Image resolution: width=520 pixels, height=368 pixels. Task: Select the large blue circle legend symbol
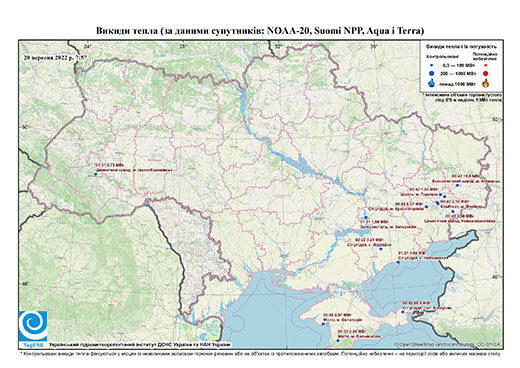pyautogui.click(x=432, y=73)
